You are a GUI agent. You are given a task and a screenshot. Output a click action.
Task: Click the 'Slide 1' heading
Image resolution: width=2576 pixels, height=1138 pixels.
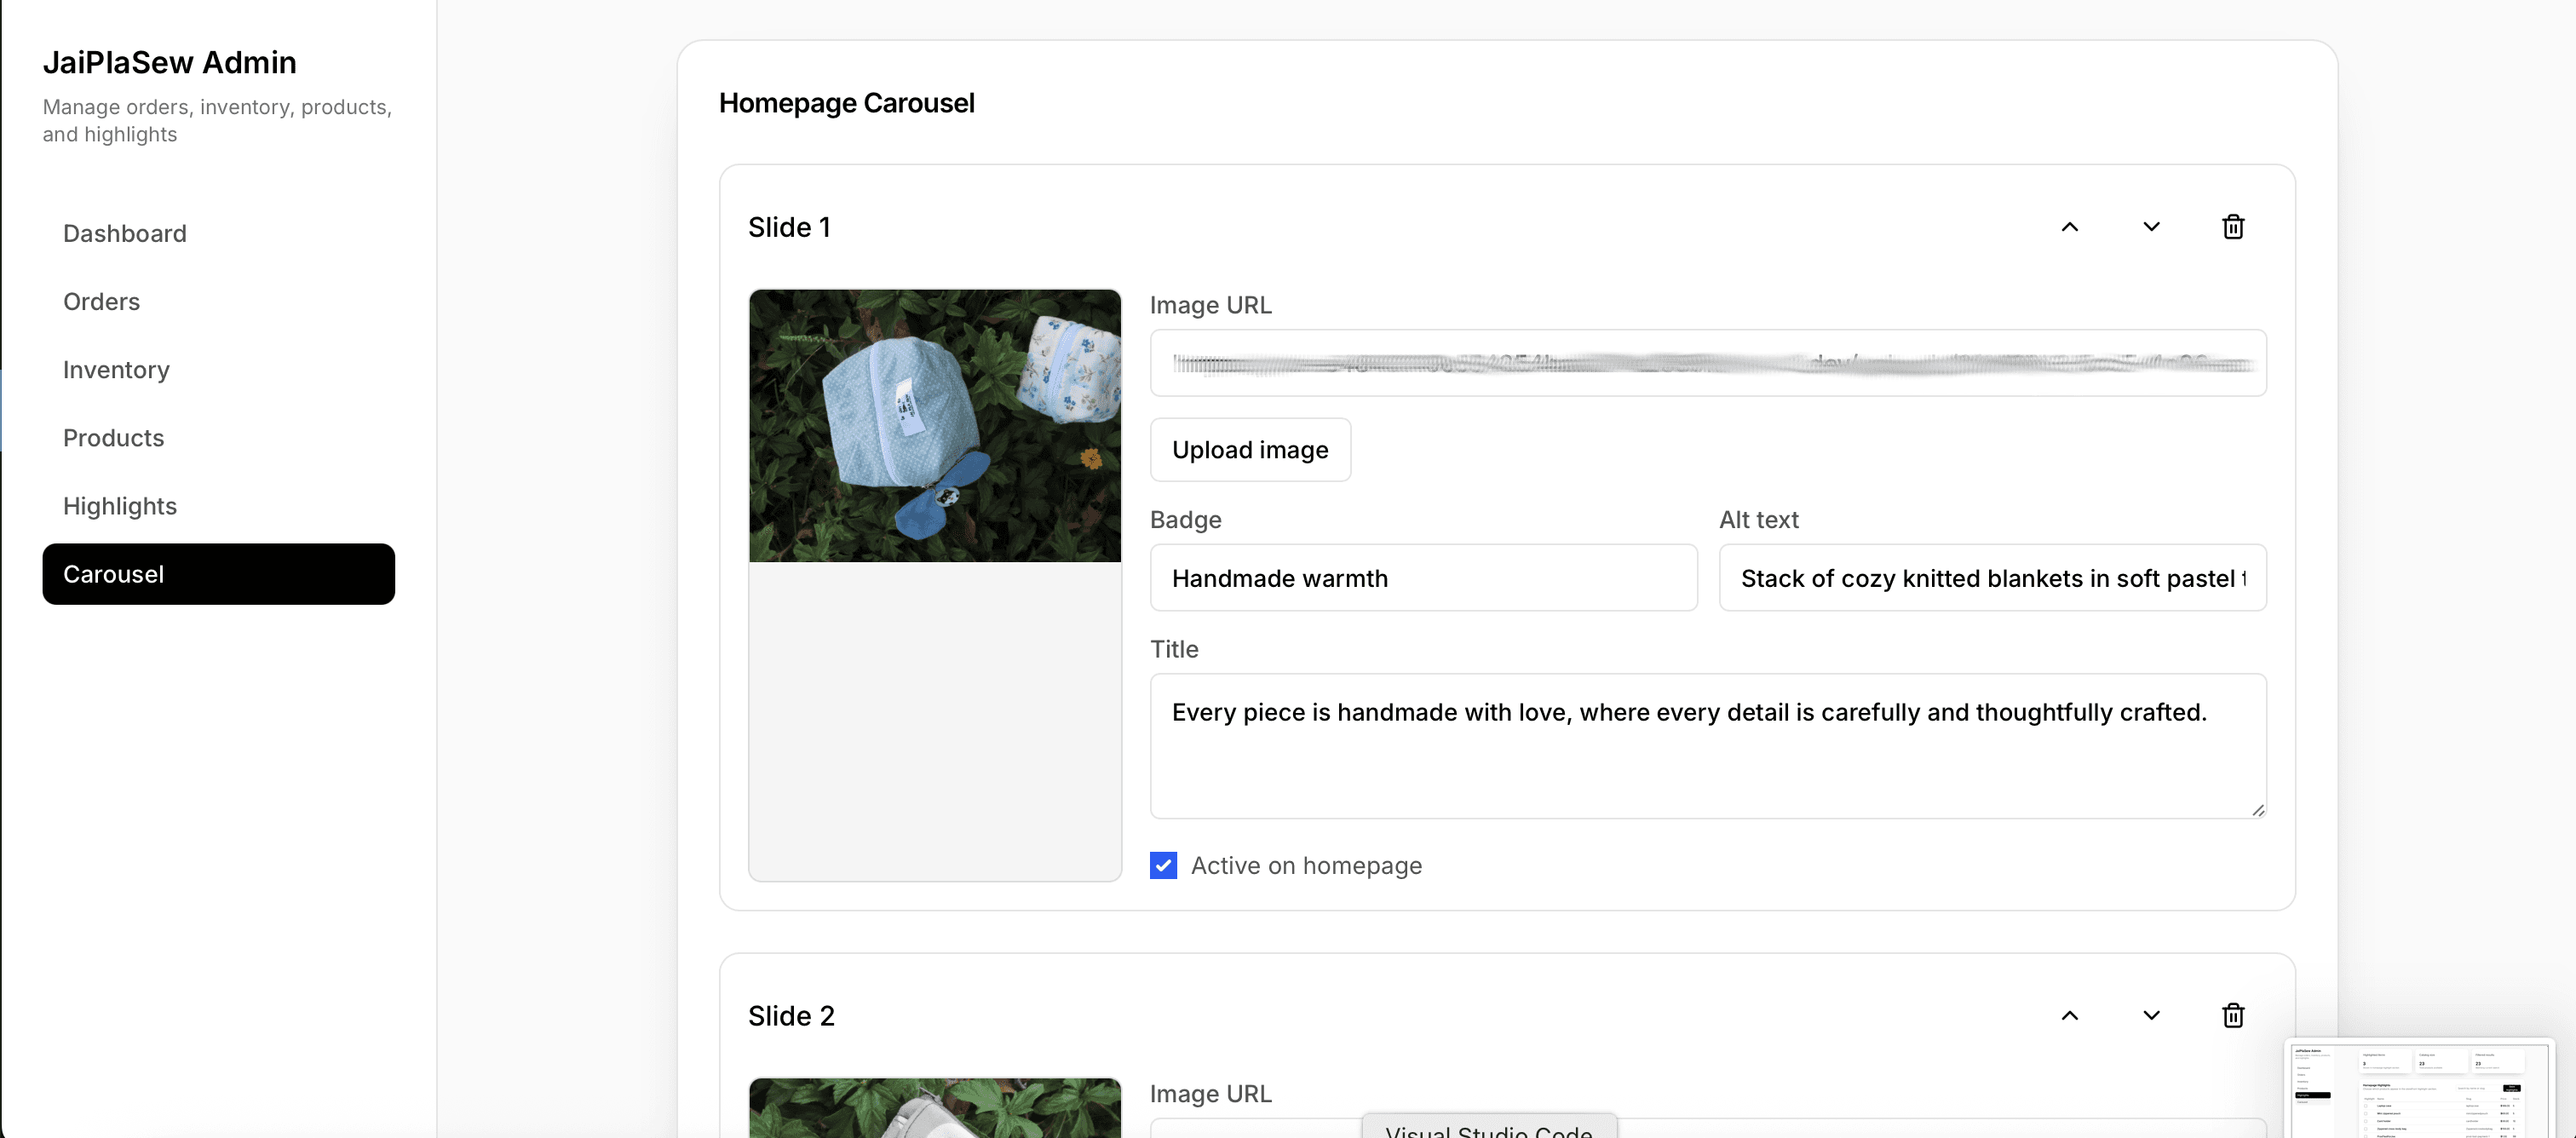click(x=789, y=227)
